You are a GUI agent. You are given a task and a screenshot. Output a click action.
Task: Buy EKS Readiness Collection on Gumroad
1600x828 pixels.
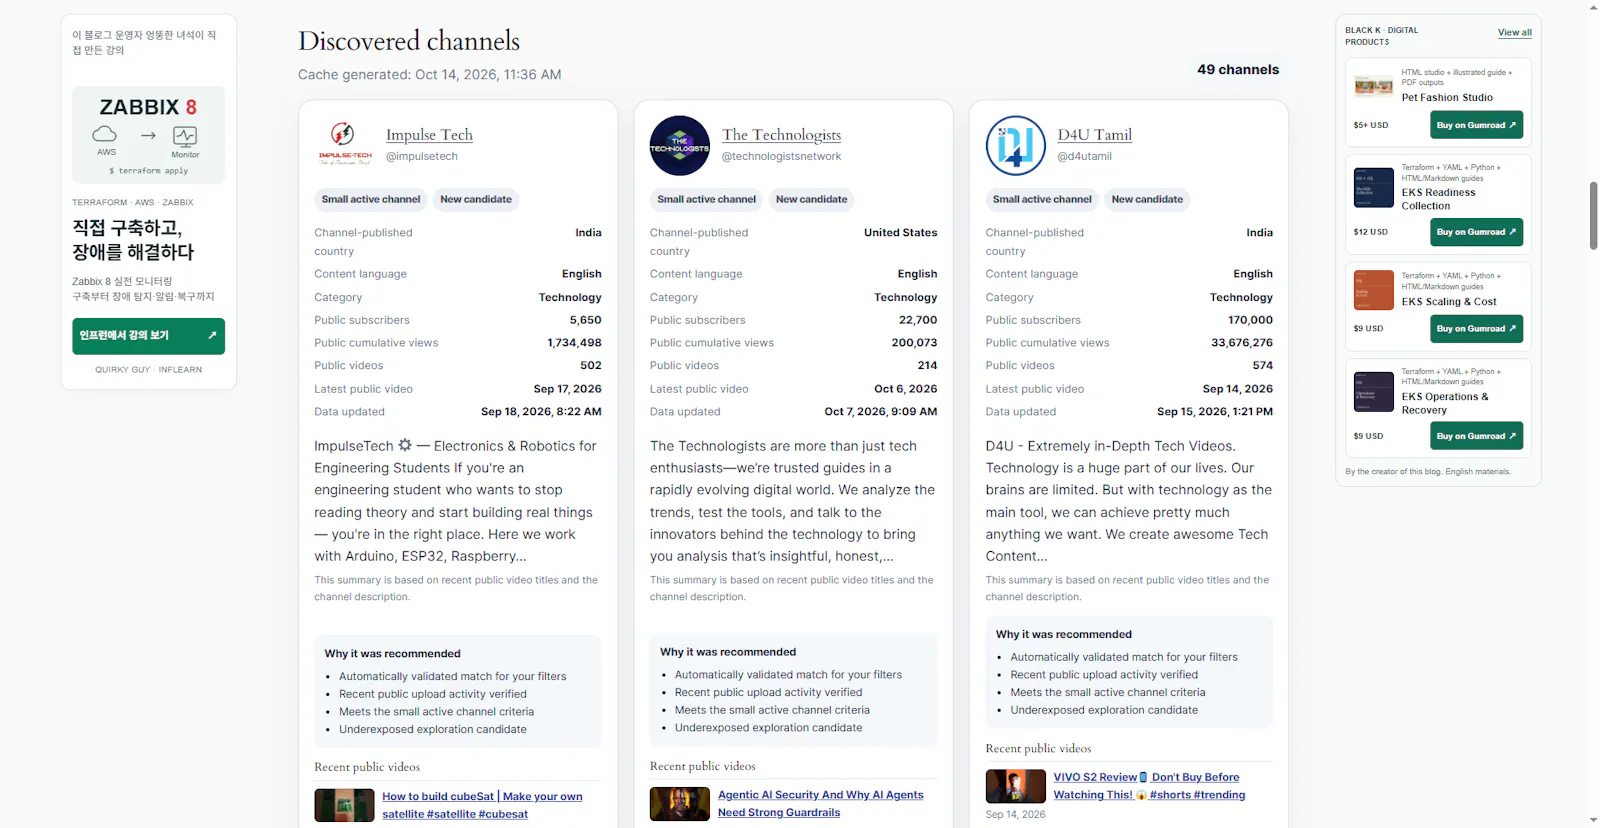click(x=1476, y=232)
